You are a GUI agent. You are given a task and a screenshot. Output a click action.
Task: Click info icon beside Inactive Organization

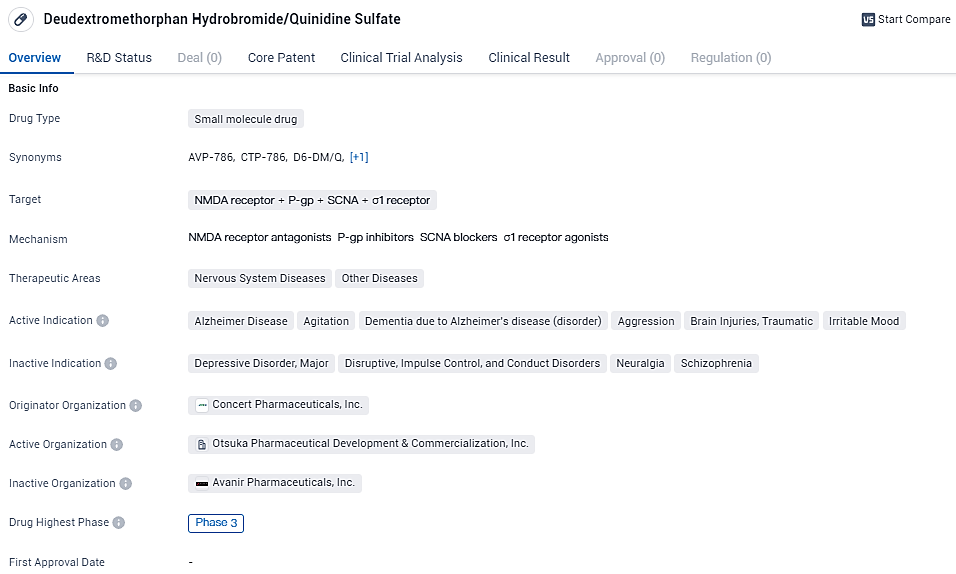coord(126,484)
